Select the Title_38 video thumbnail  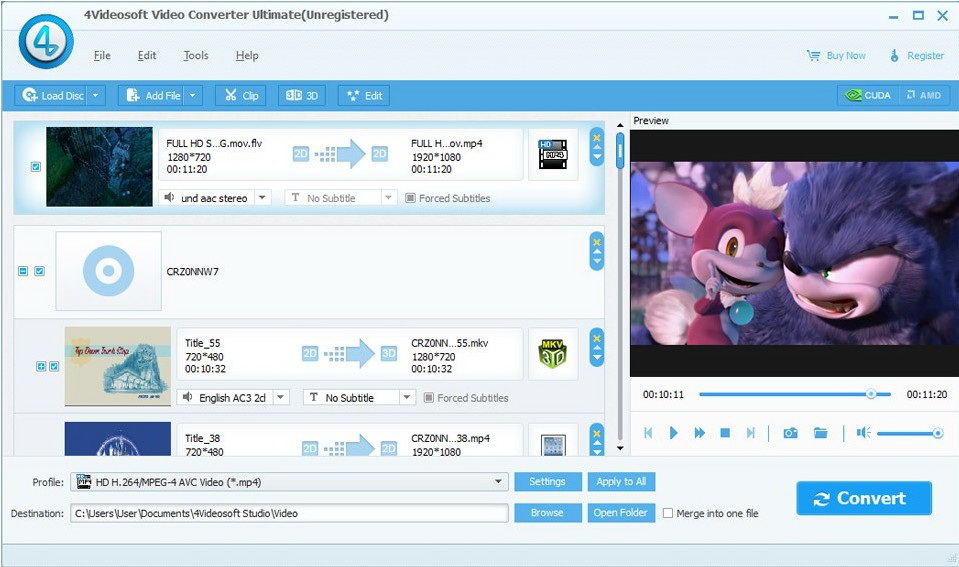tap(117, 439)
